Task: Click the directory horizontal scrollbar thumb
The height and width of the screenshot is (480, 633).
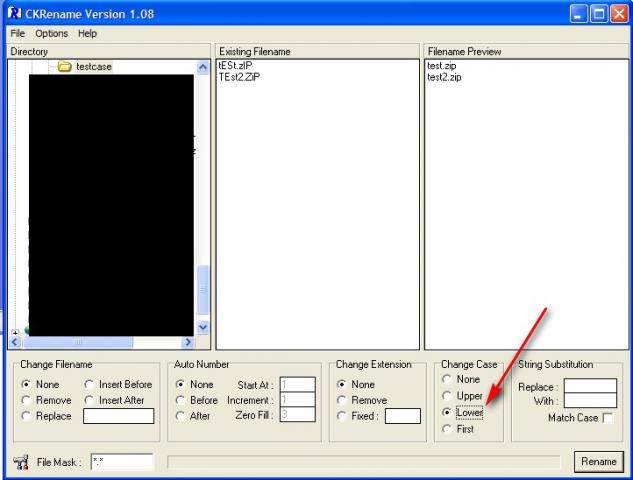Action: pos(78,342)
